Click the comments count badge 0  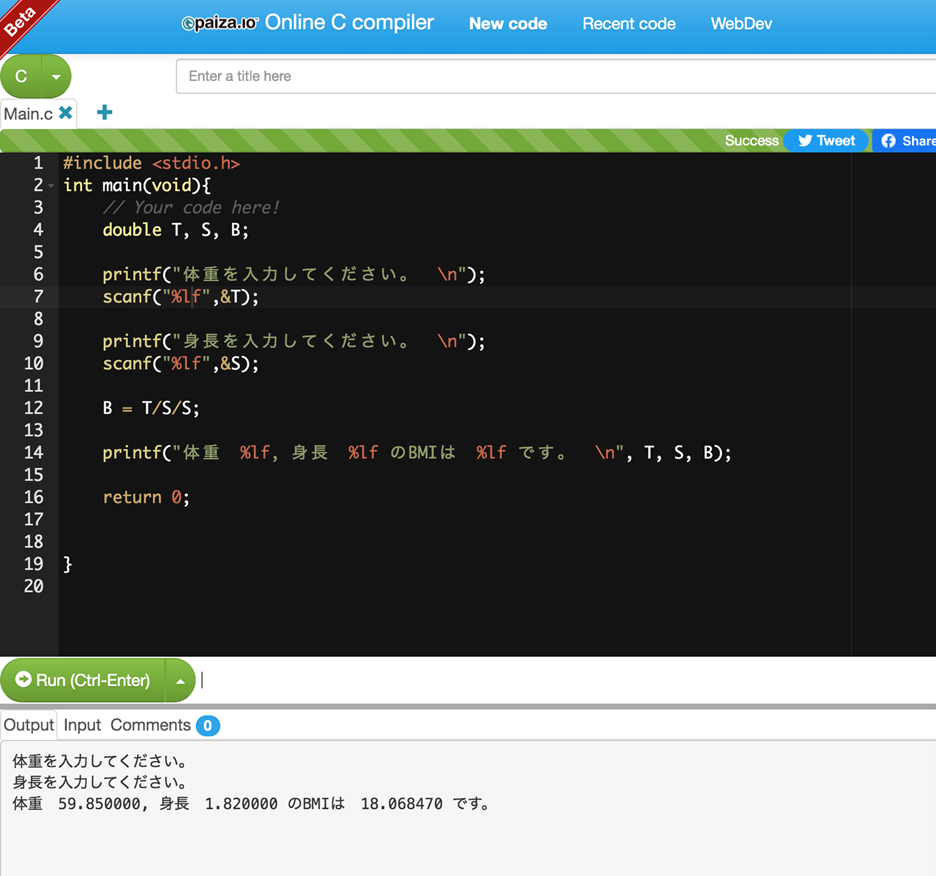(x=208, y=726)
